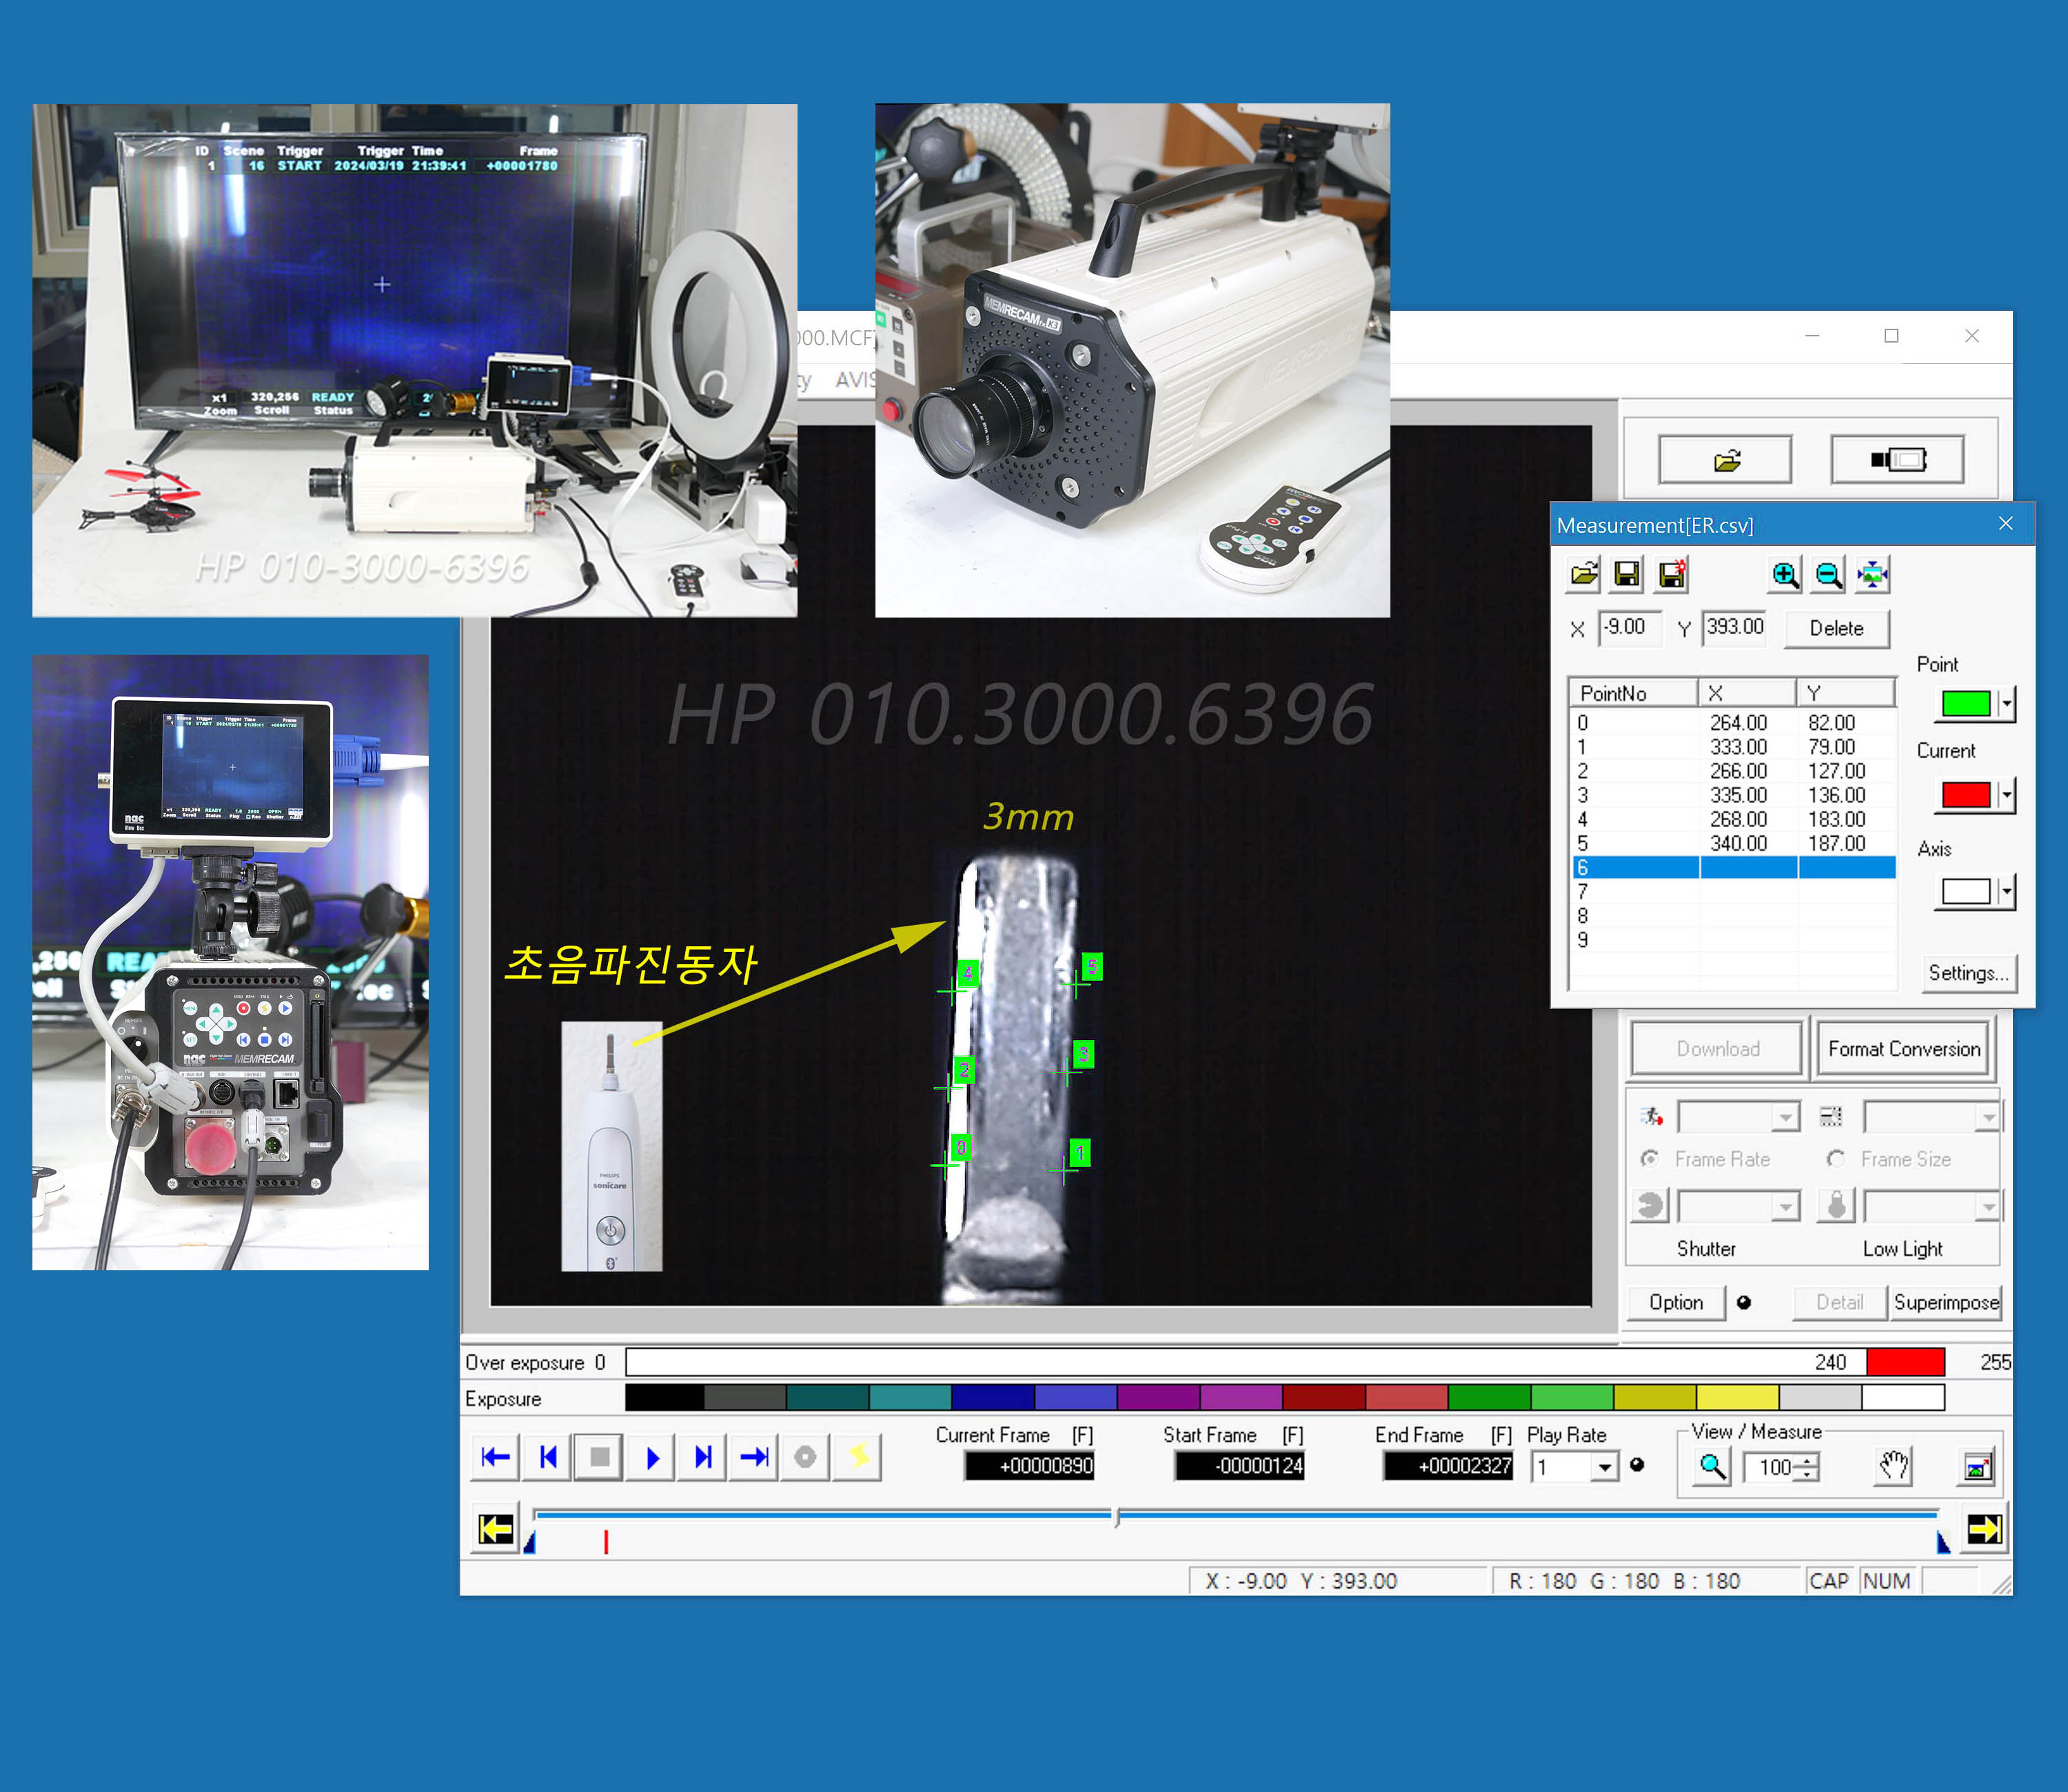2068x1792 pixels.
Task: Click zoom-in magnifier in Measurement panel
Action: pyautogui.click(x=1784, y=574)
